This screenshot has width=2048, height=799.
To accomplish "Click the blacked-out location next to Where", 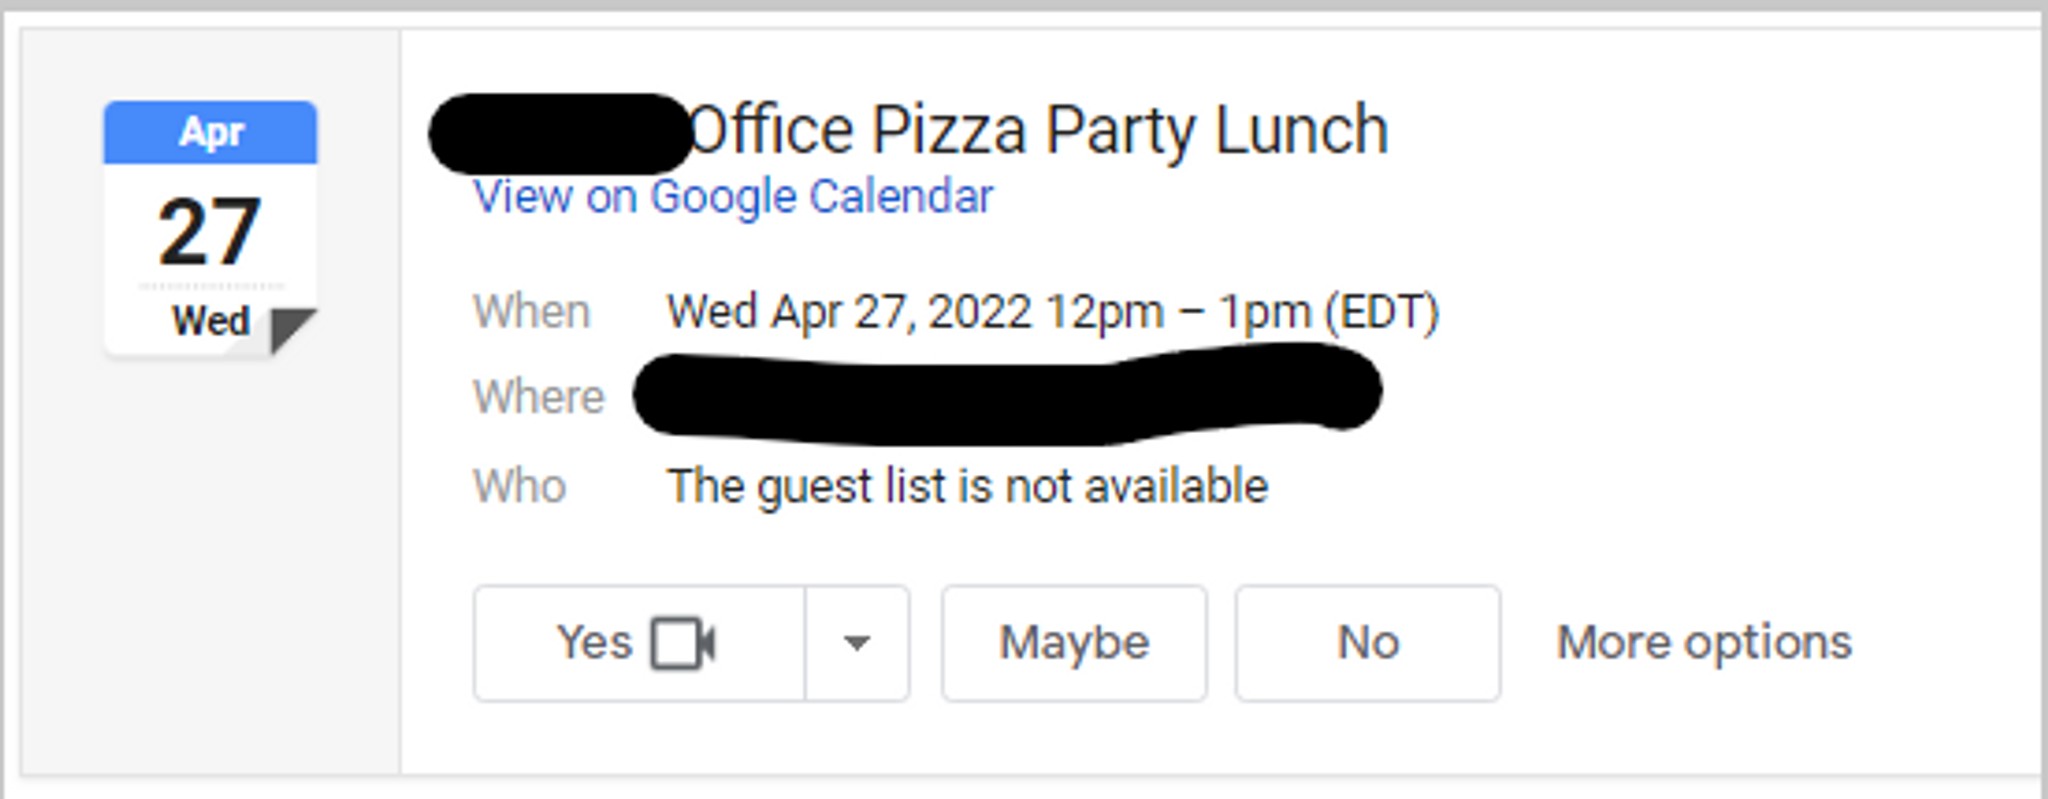I will click(x=1008, y=394).
